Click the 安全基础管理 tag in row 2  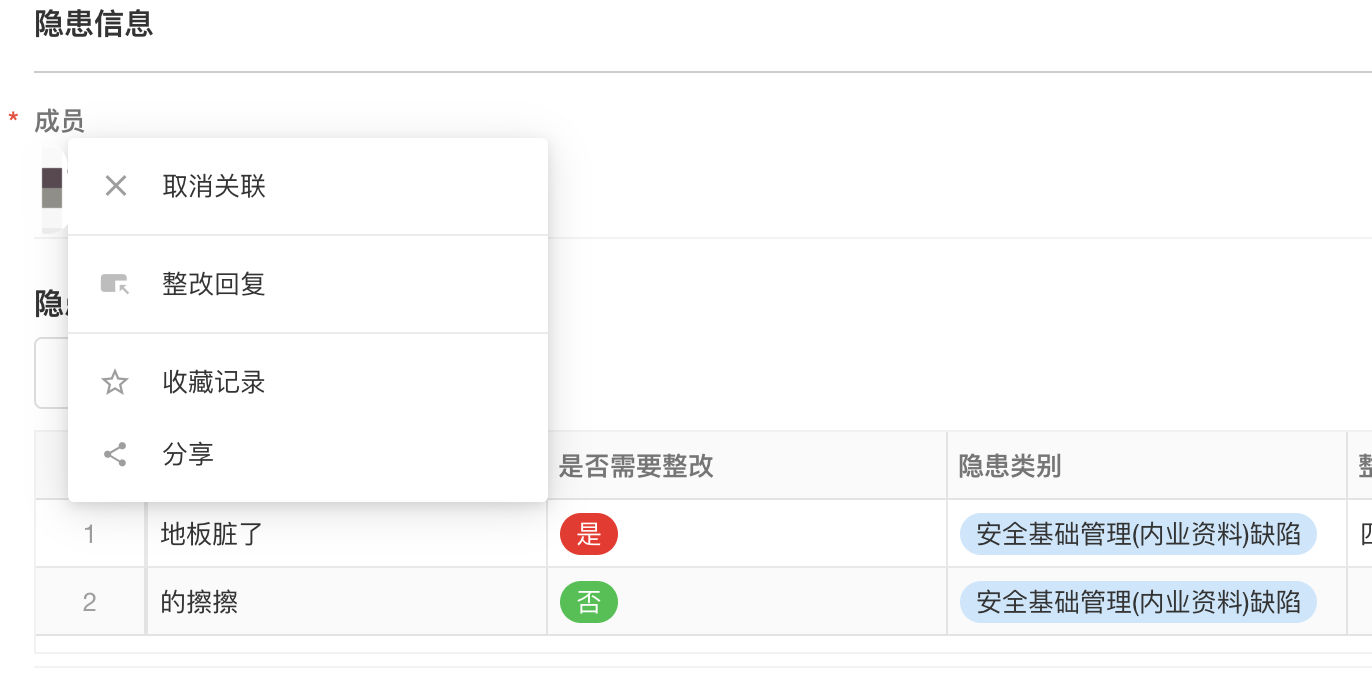[1138, 603]
